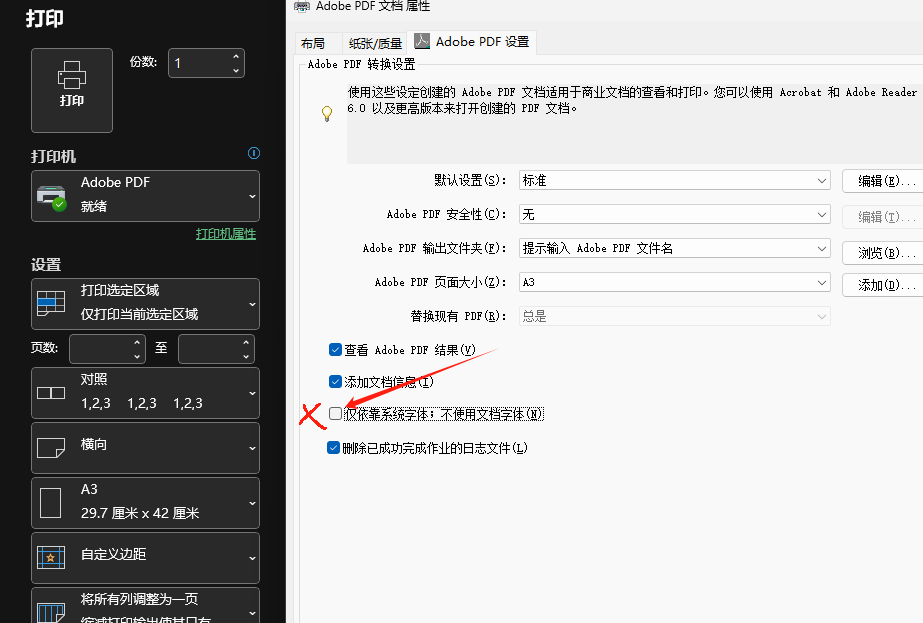The height and width of the screenshot is (623, 923).
Task: Decrease the copies count with down arrow
Action: (235, 70)
